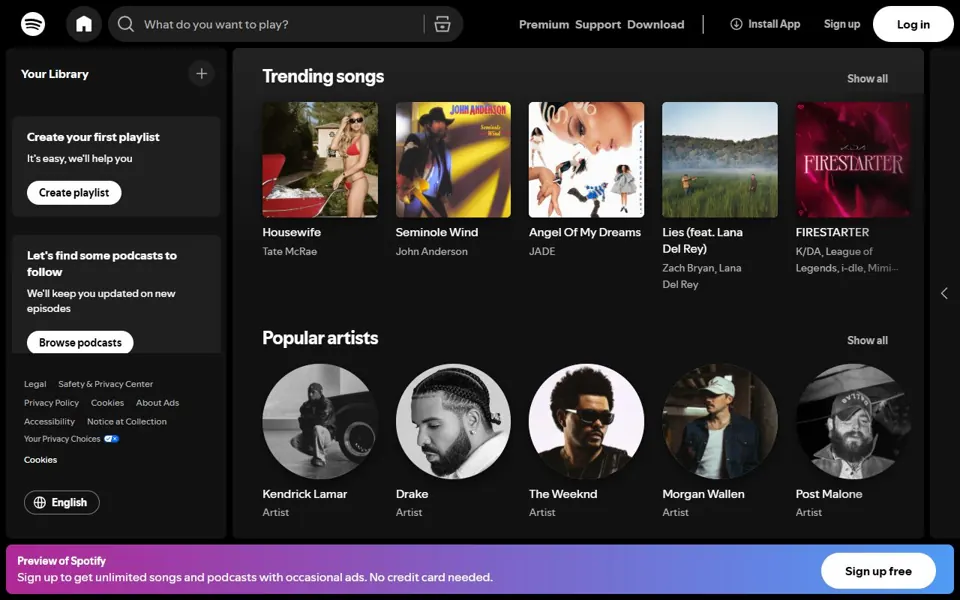Click the JADE artist name
Screen dimensions: 960x600
pos(542,251)
